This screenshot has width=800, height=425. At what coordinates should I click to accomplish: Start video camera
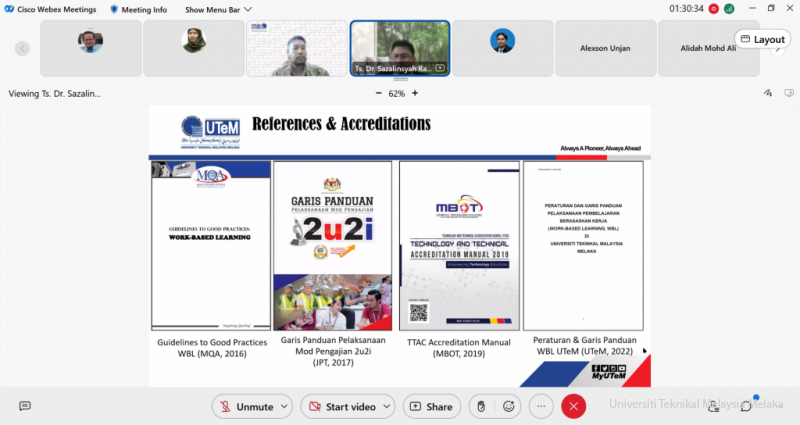(x=339, y=407)
